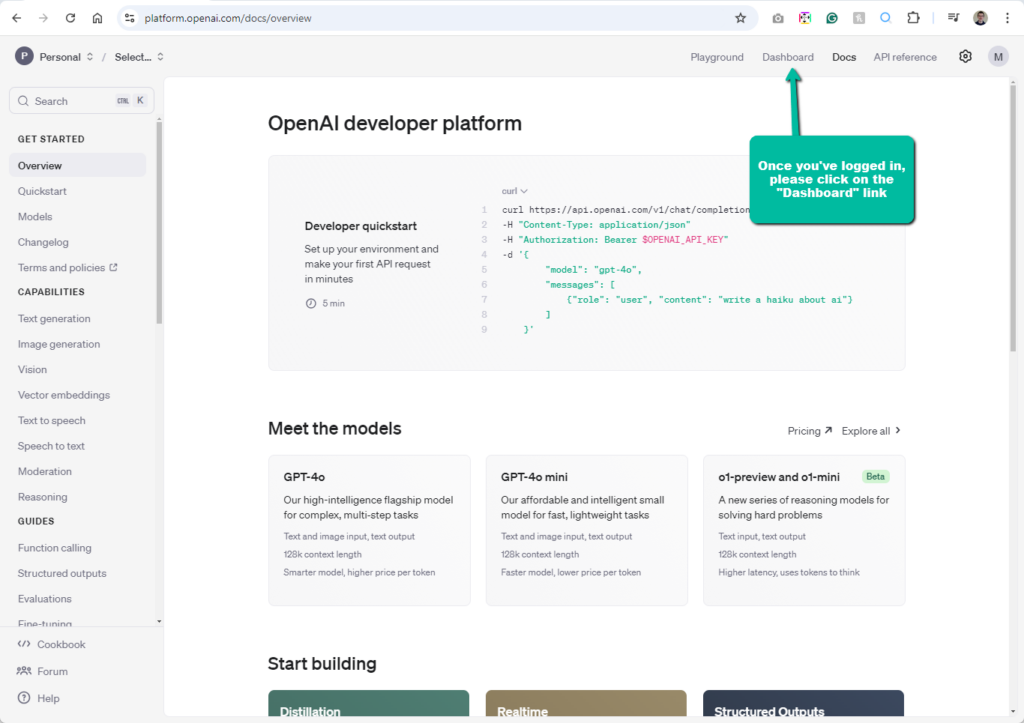Open the Select project dropdown
This screenshot has height=723, width=1024.
[x=139, y=57]
